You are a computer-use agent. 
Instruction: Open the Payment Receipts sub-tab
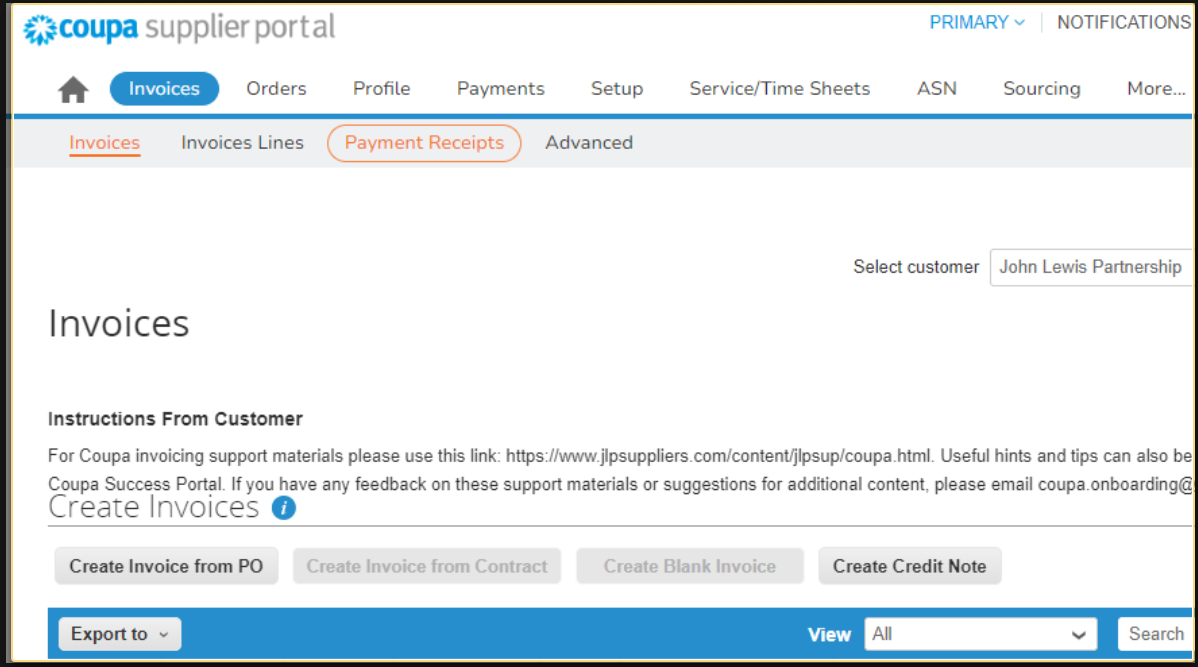click(424, 143)
